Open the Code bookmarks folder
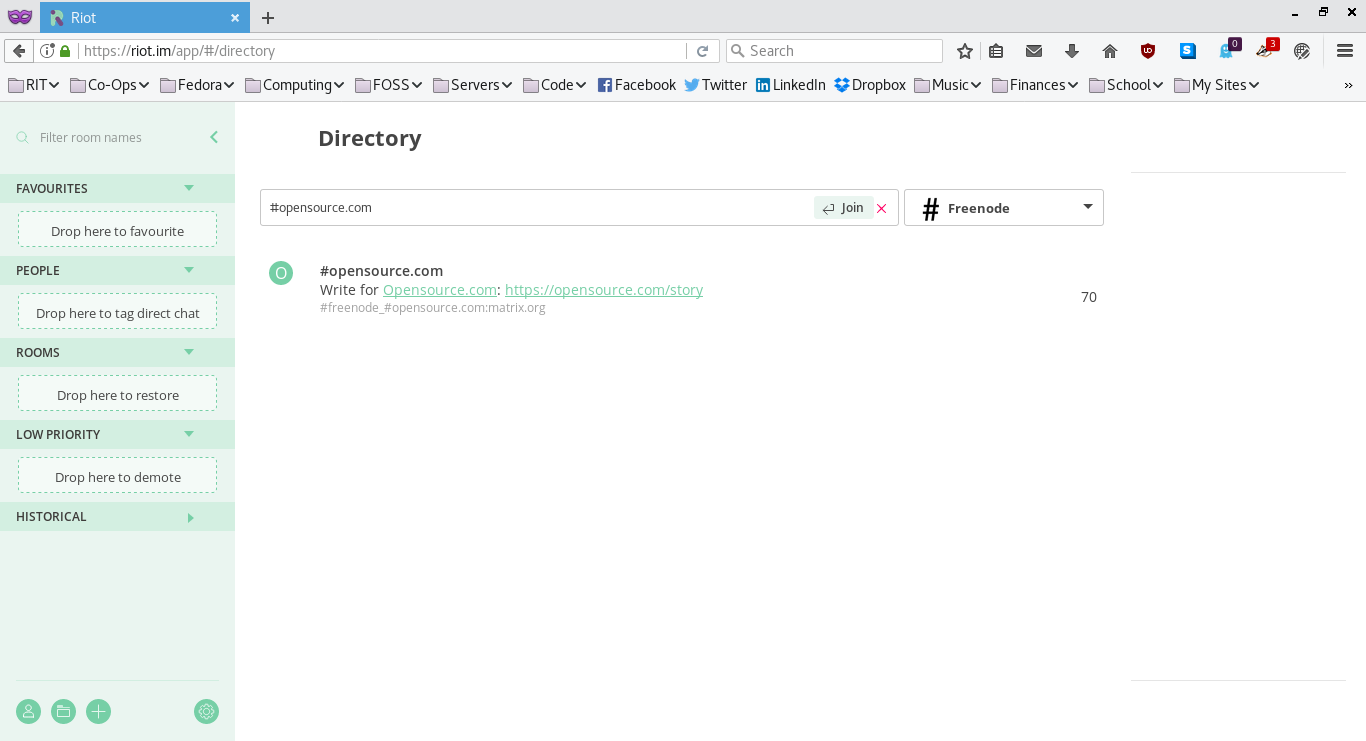1366x741 pixels. tap(555, 85)
